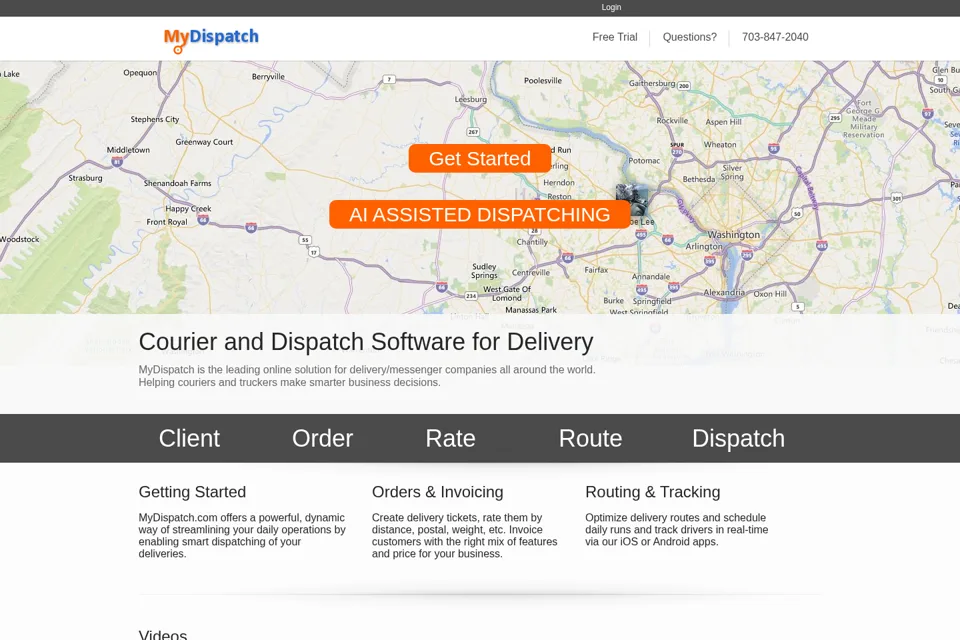
Task: Select the Route tab
Action: click(x=590, y=439)
